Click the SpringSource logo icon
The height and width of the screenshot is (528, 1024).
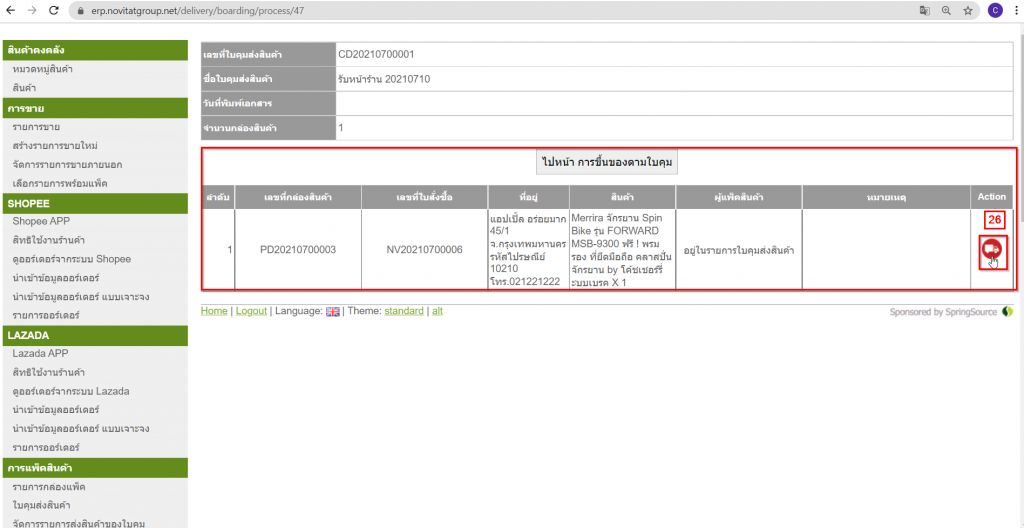click(x=1007, y=312)
